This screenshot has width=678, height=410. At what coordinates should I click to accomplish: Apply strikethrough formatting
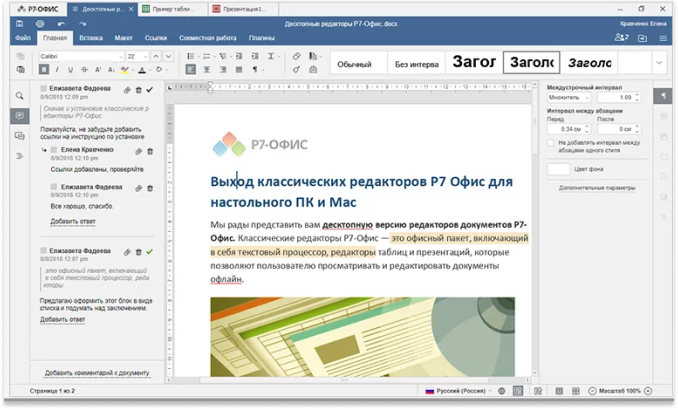[x=84, y=70]
